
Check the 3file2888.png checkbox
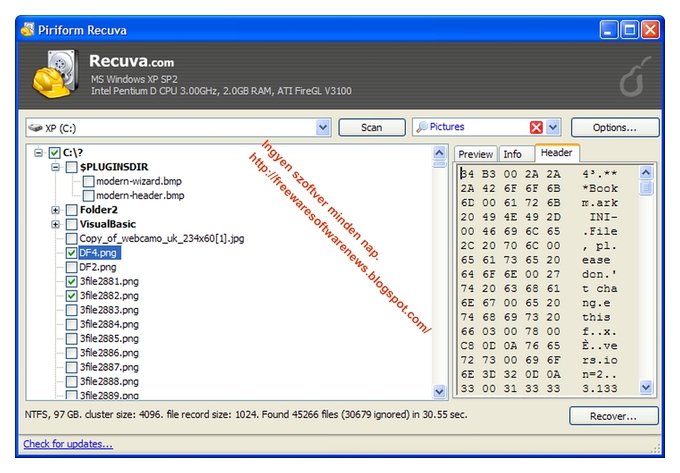[x=72, y=382]
